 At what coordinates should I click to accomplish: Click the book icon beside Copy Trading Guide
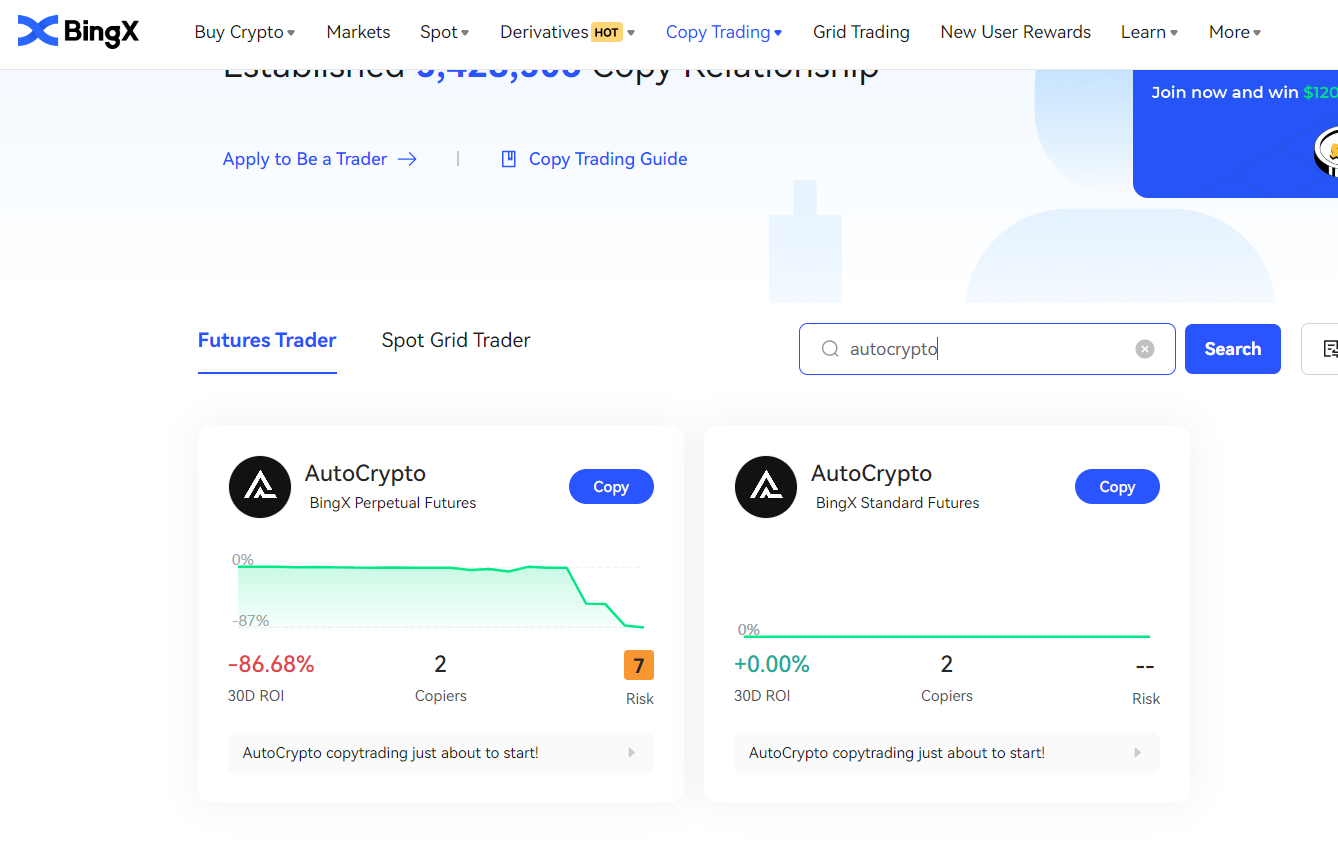pos(509,158)
